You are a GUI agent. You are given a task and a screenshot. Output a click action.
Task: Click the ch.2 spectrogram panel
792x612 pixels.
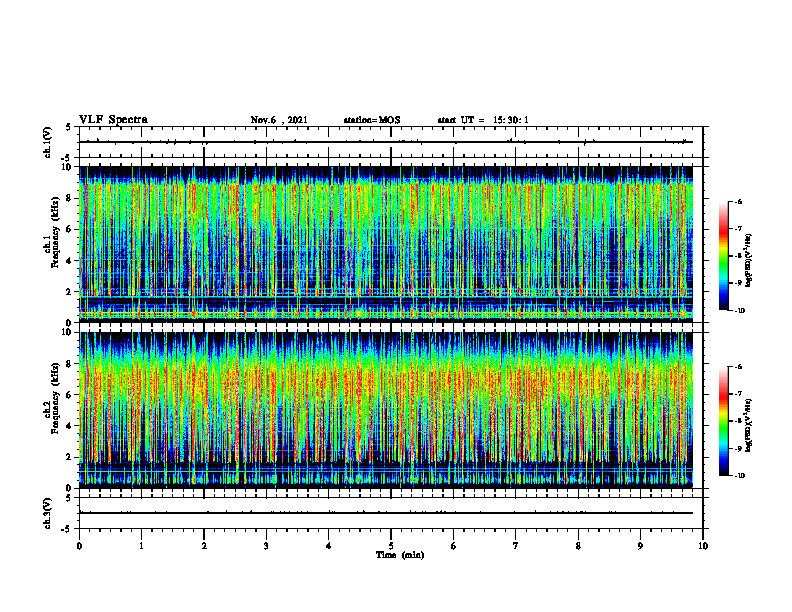[x=386, y=410]
